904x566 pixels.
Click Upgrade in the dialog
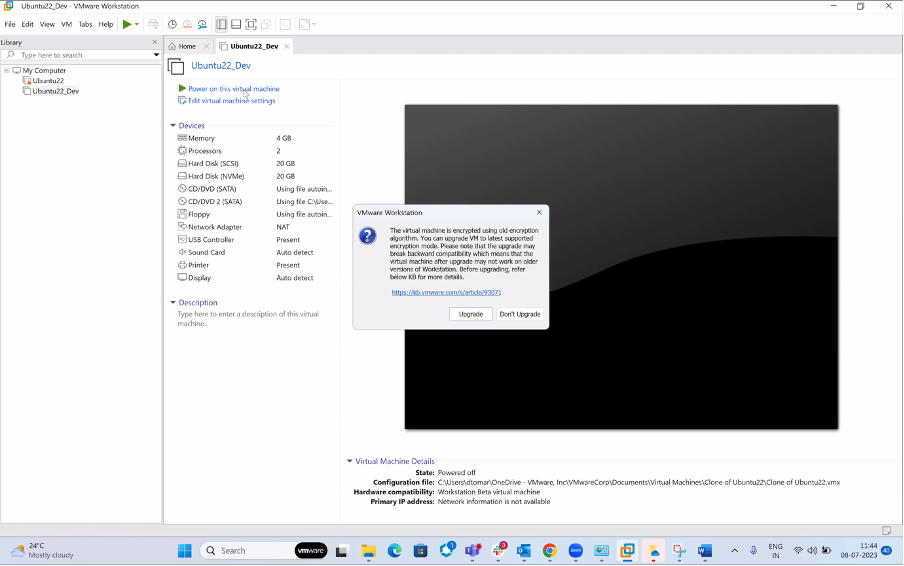470,314
